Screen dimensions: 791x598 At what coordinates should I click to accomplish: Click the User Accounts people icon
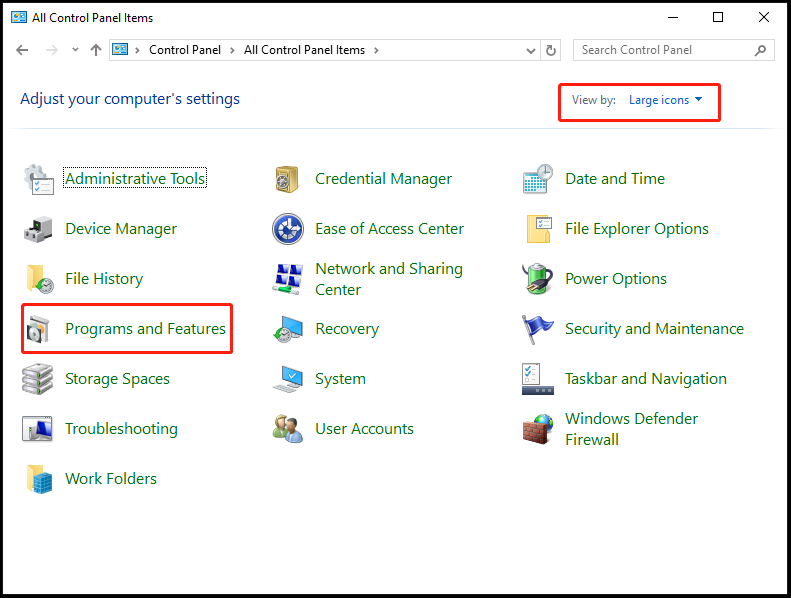tap(288, 429)
